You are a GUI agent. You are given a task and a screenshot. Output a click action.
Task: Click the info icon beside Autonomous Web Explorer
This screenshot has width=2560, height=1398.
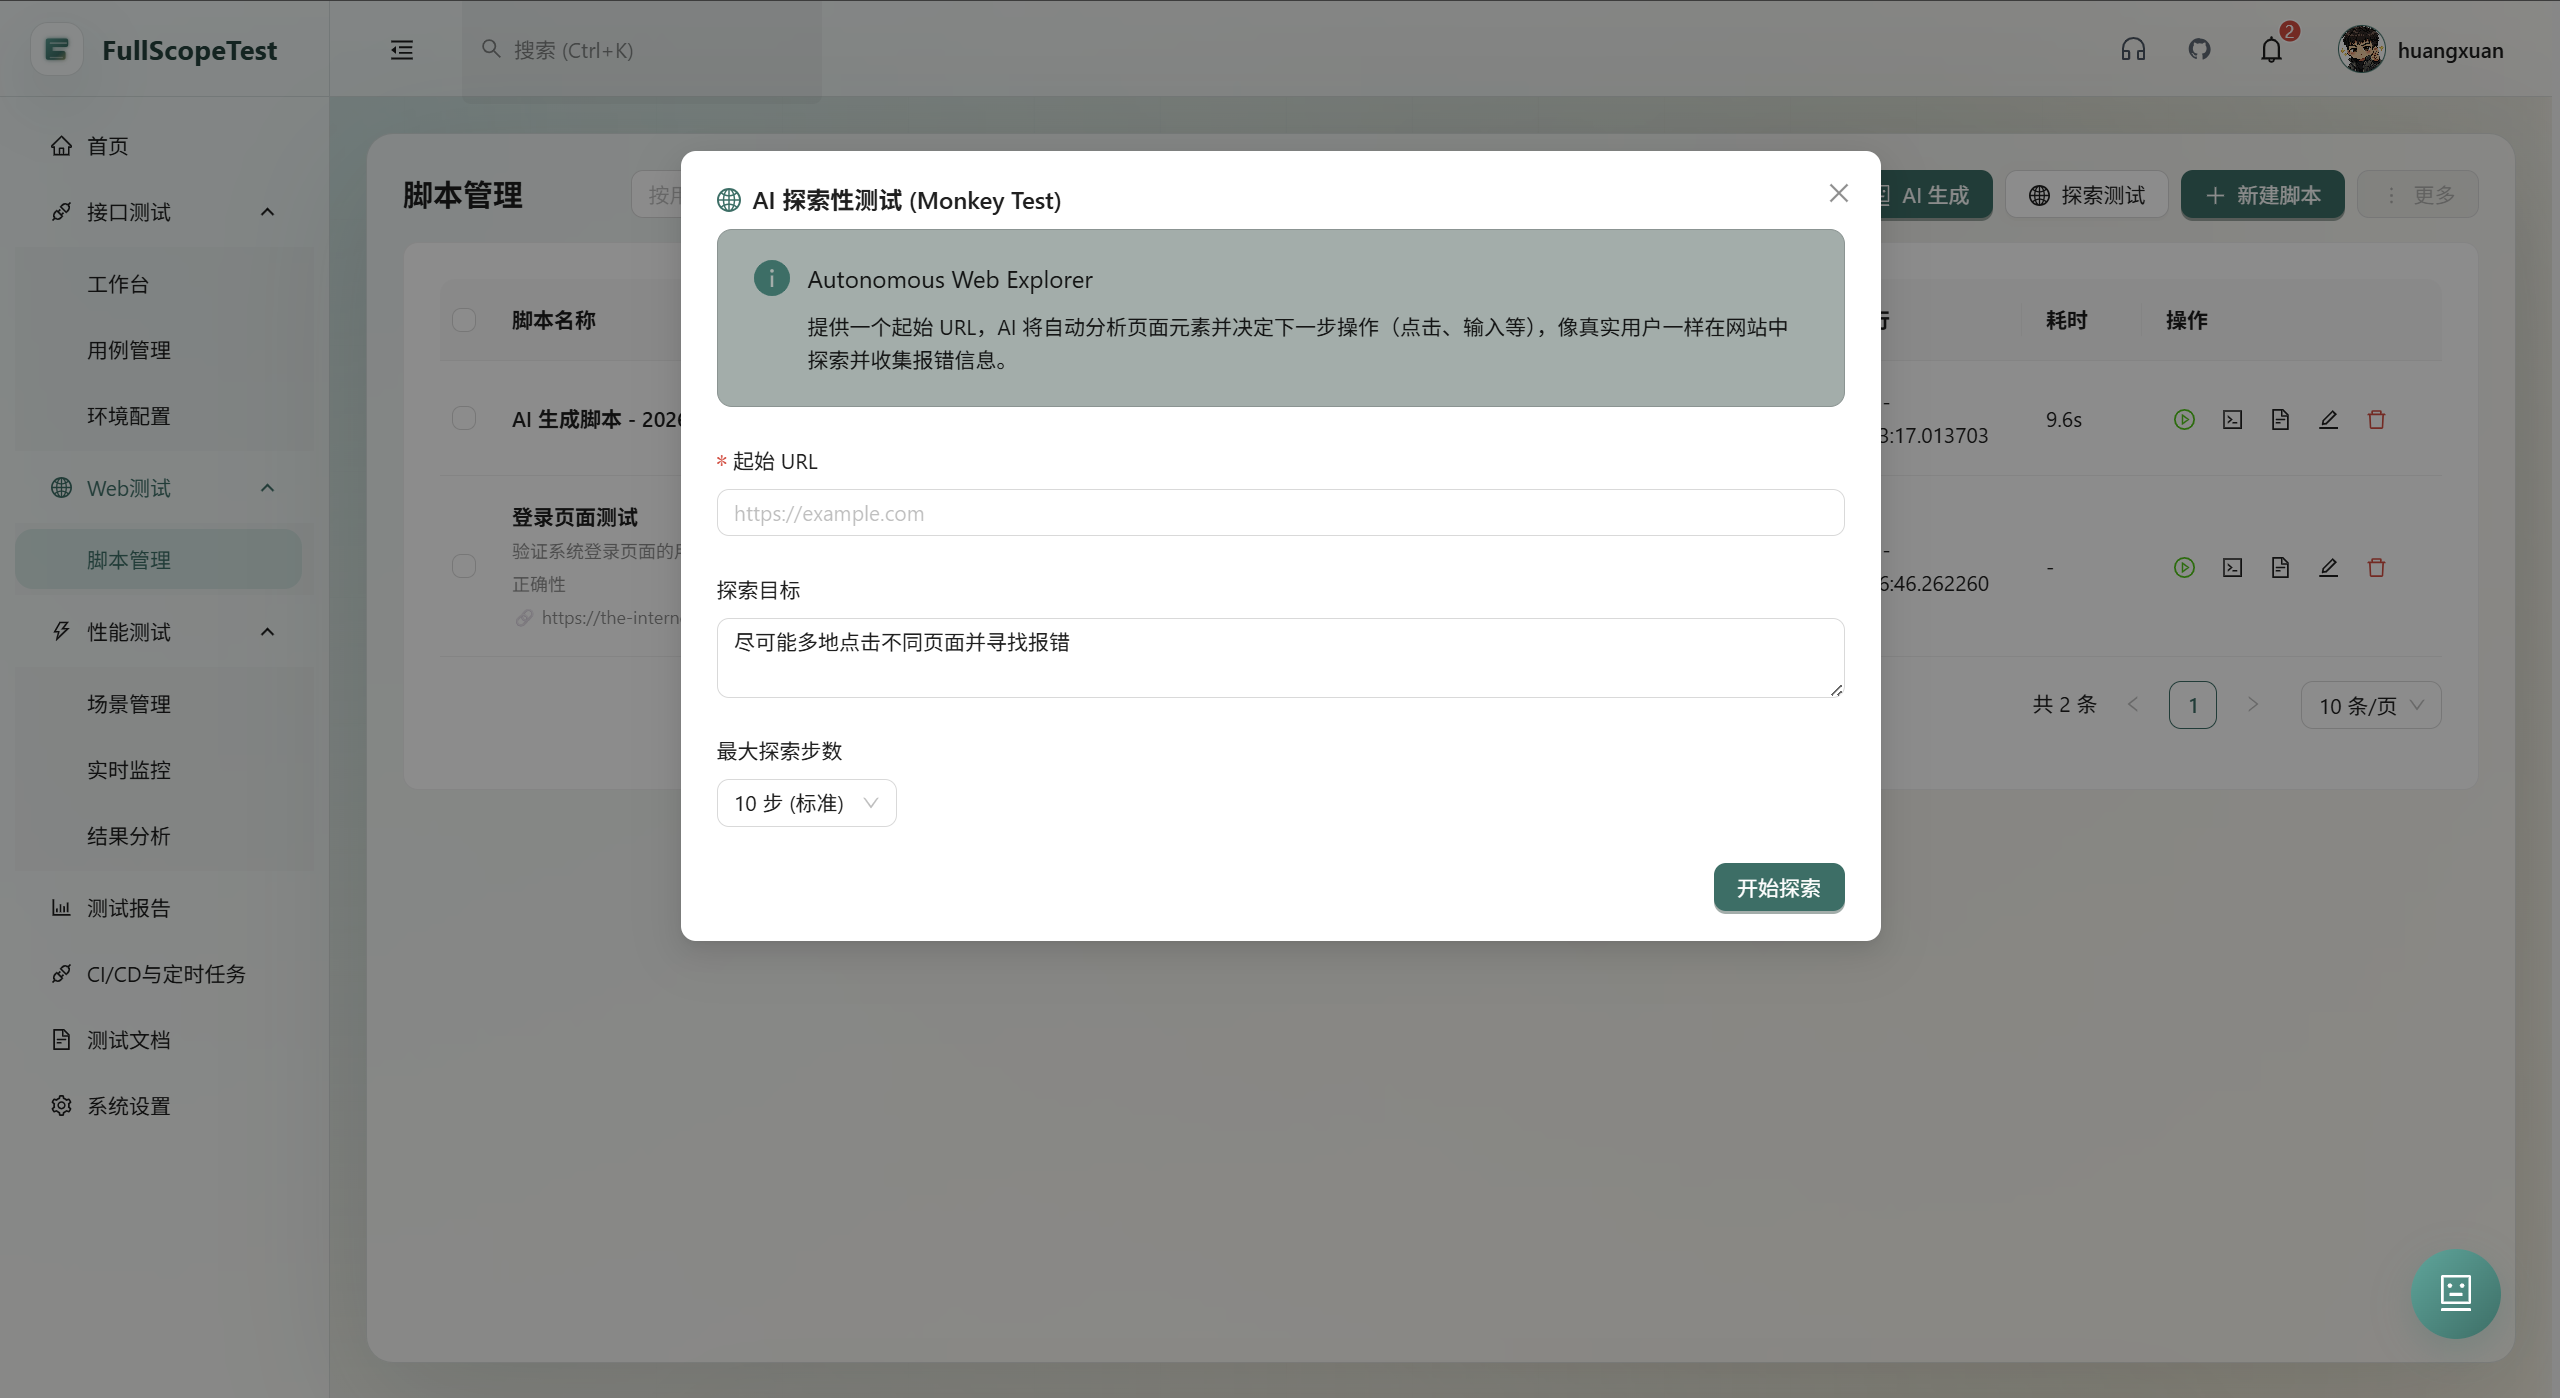tap(771, 278)
